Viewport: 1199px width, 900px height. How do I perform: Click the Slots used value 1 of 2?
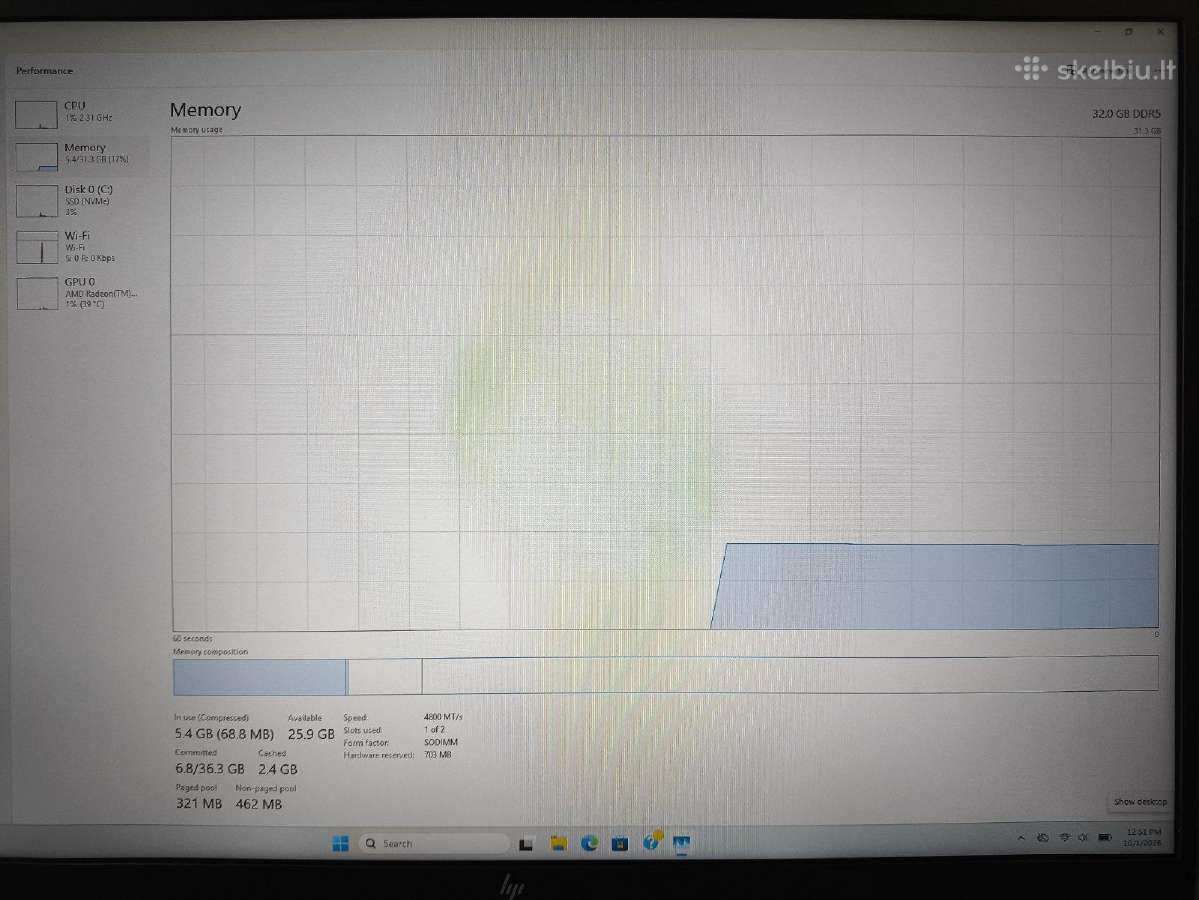pos(434,729)
